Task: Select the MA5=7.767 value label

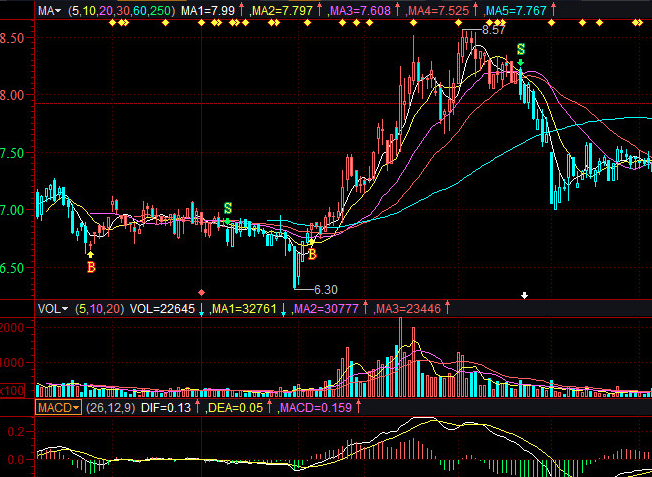Action: [x=516, y=10]
